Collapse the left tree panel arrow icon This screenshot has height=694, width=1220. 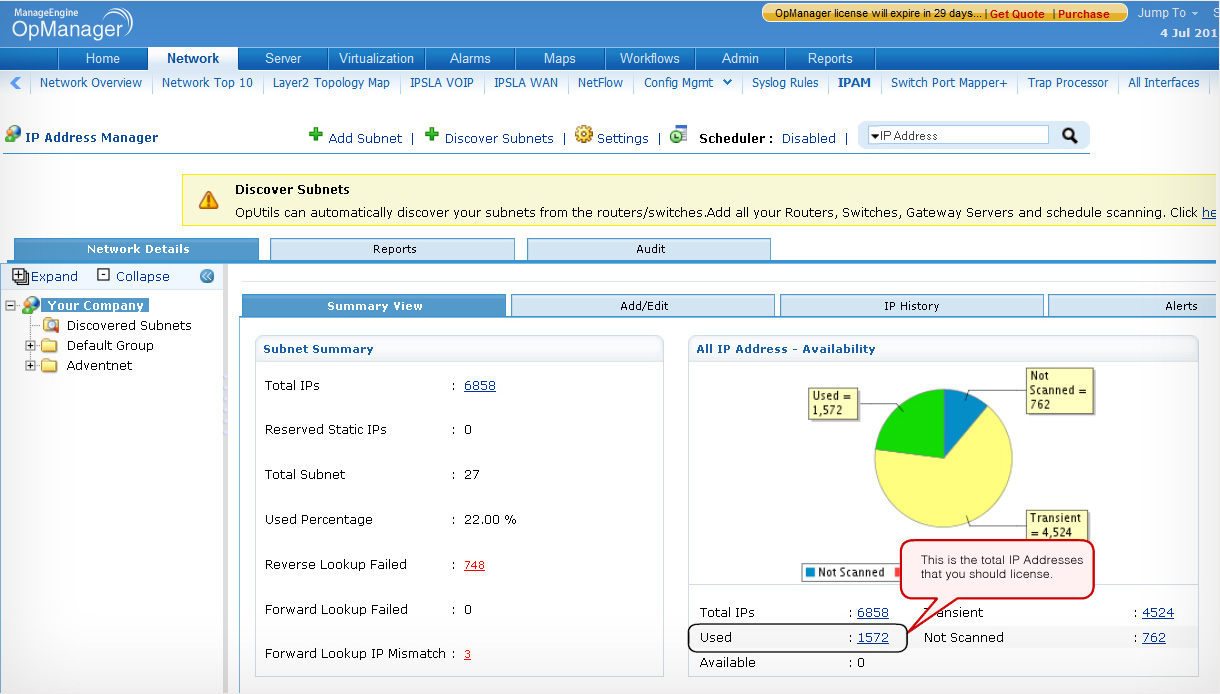pos(207,276)
